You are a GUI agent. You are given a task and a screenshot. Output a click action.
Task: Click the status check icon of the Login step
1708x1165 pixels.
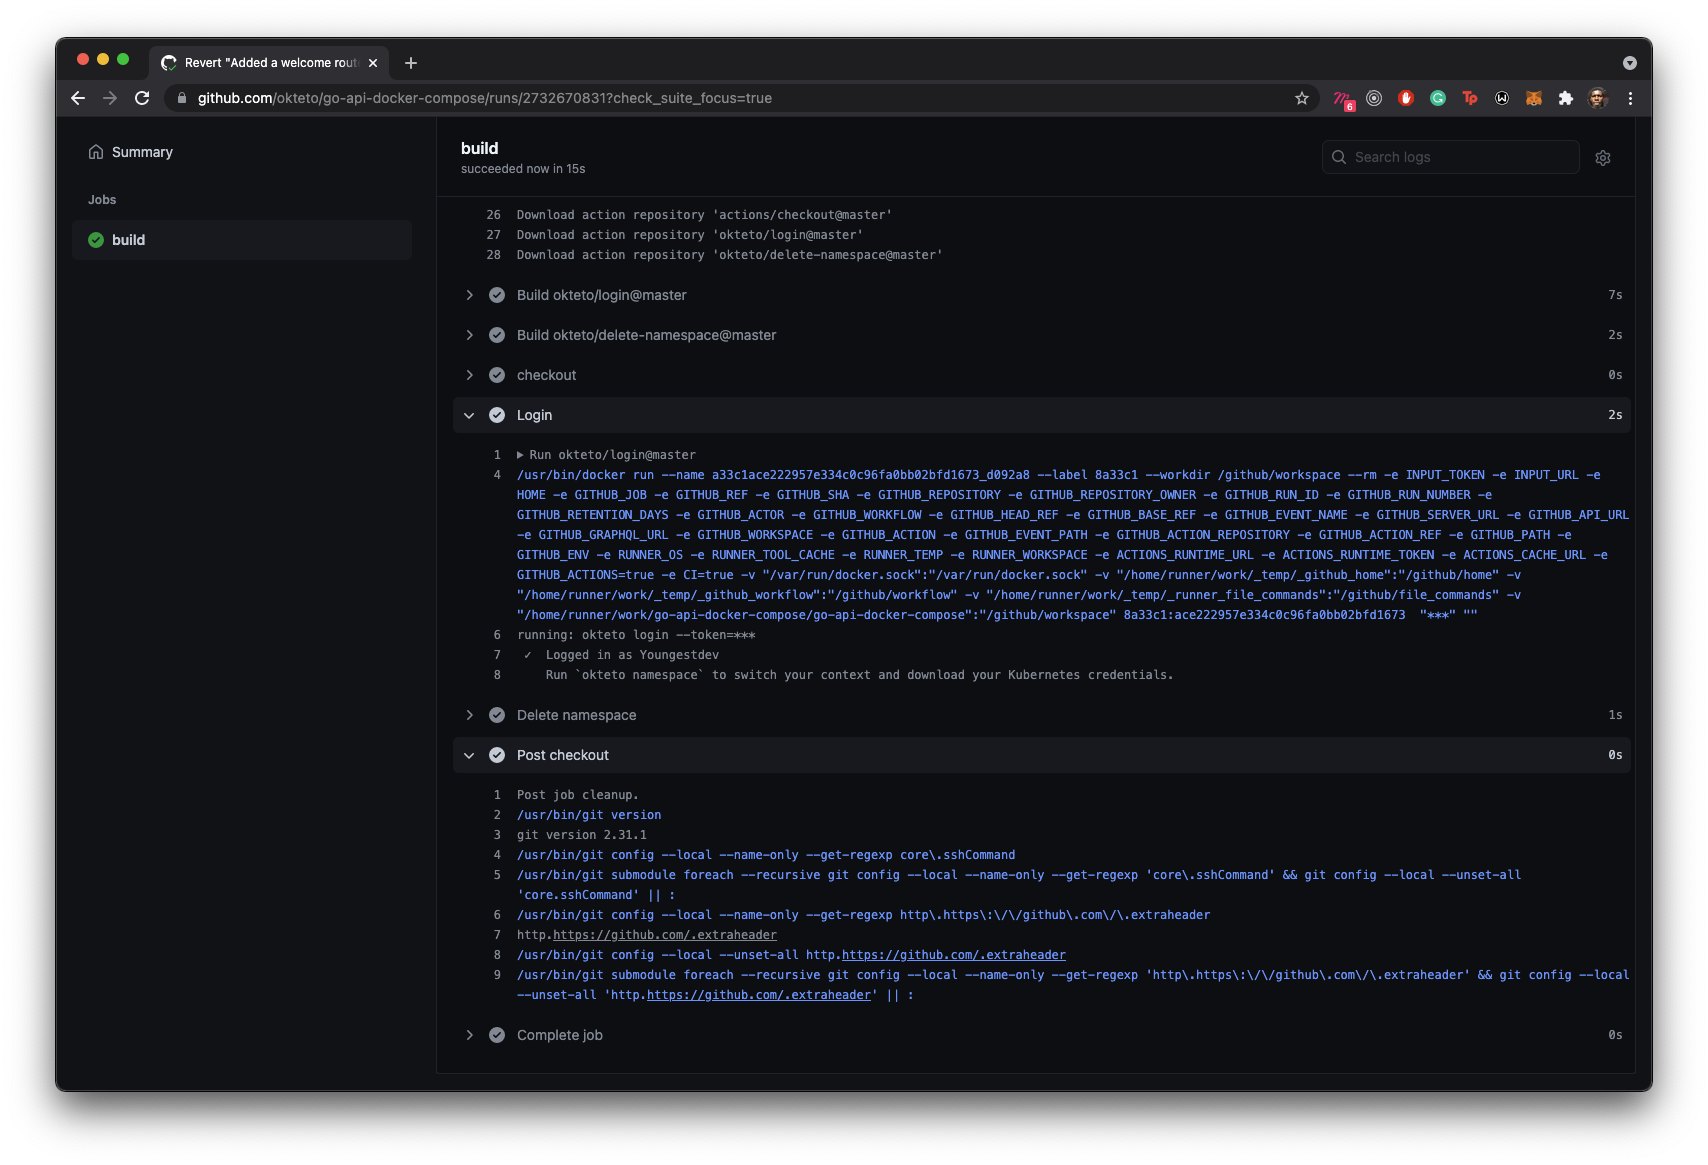pos(497,415)
